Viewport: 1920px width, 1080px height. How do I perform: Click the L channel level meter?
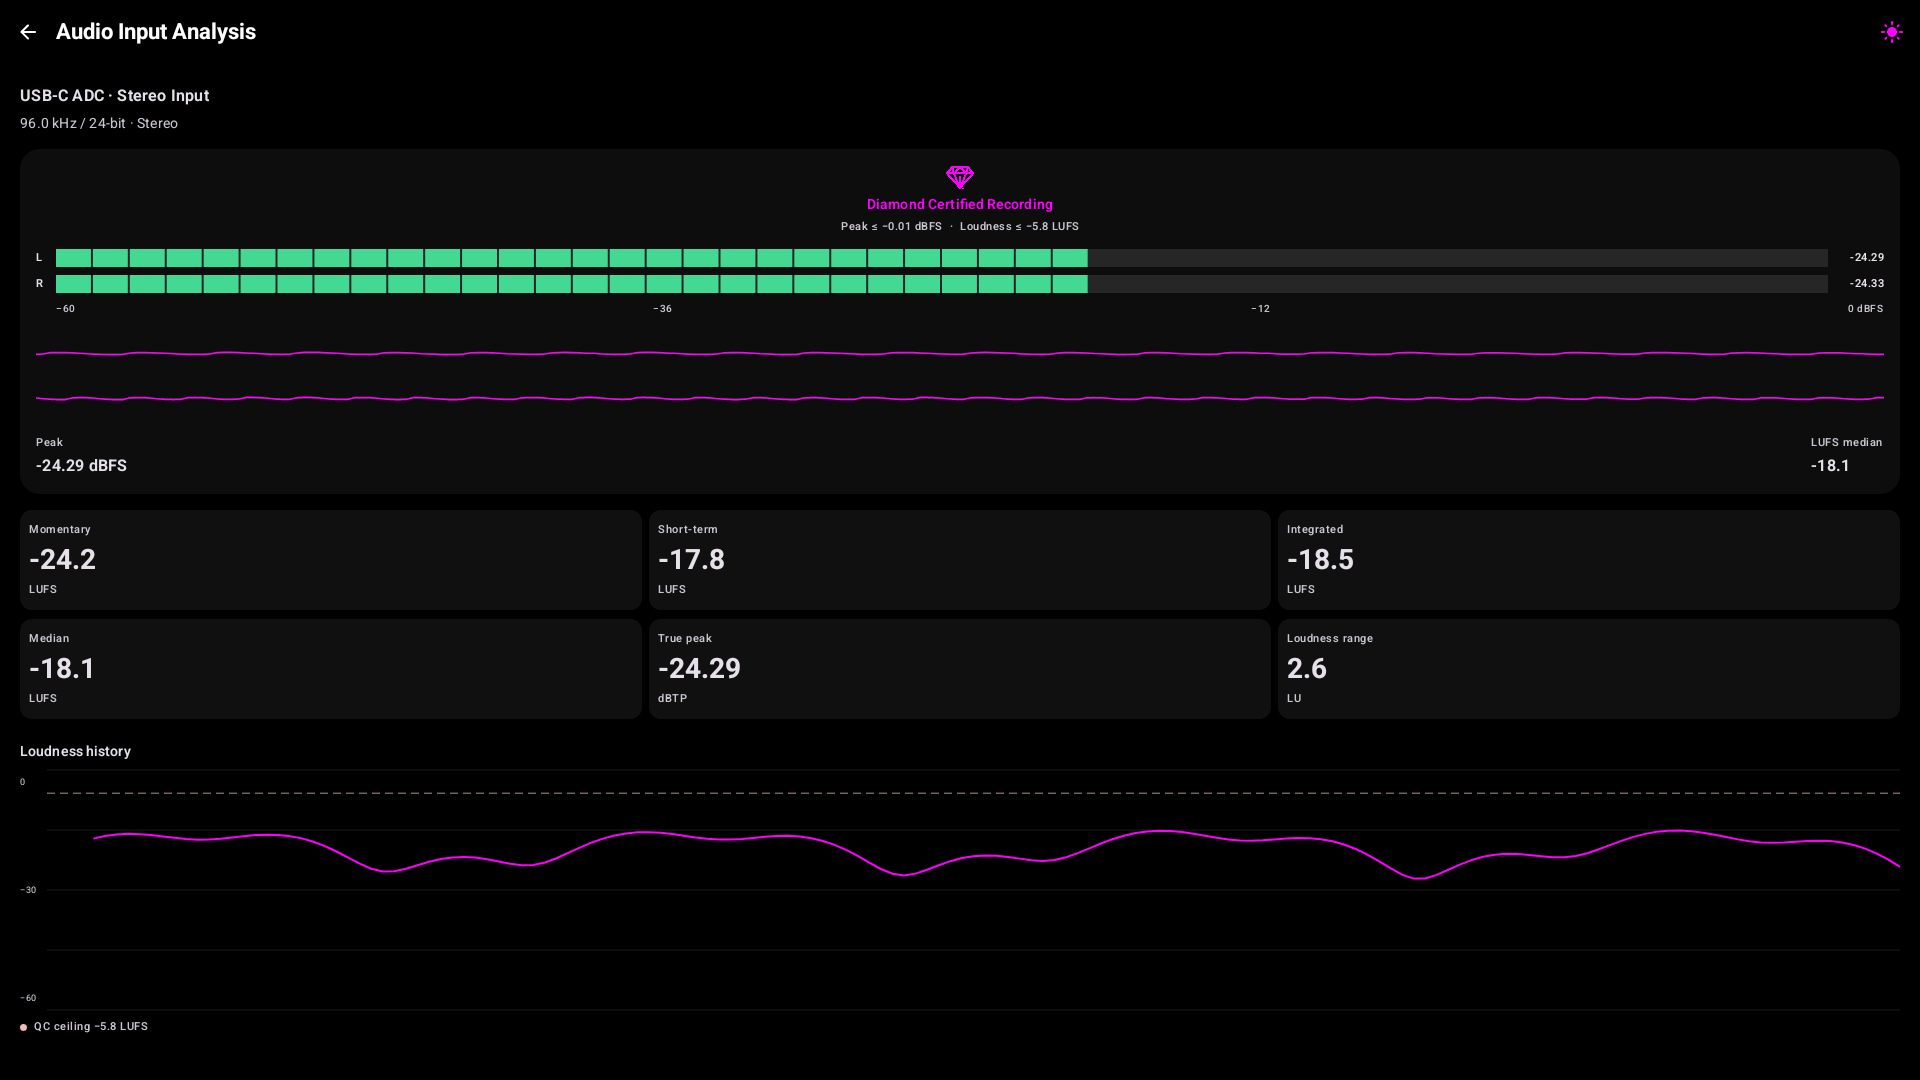click(942, 258)
